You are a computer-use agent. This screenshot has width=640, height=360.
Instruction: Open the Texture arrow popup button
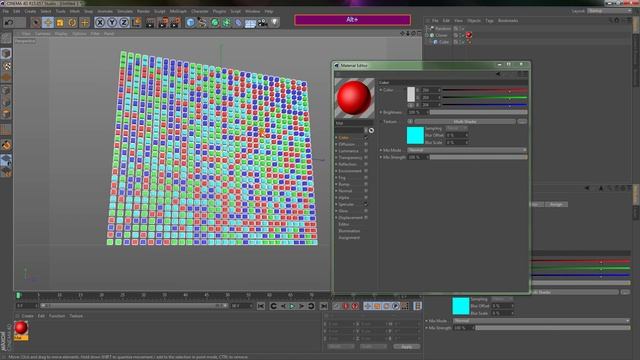(x=410, y=122)
